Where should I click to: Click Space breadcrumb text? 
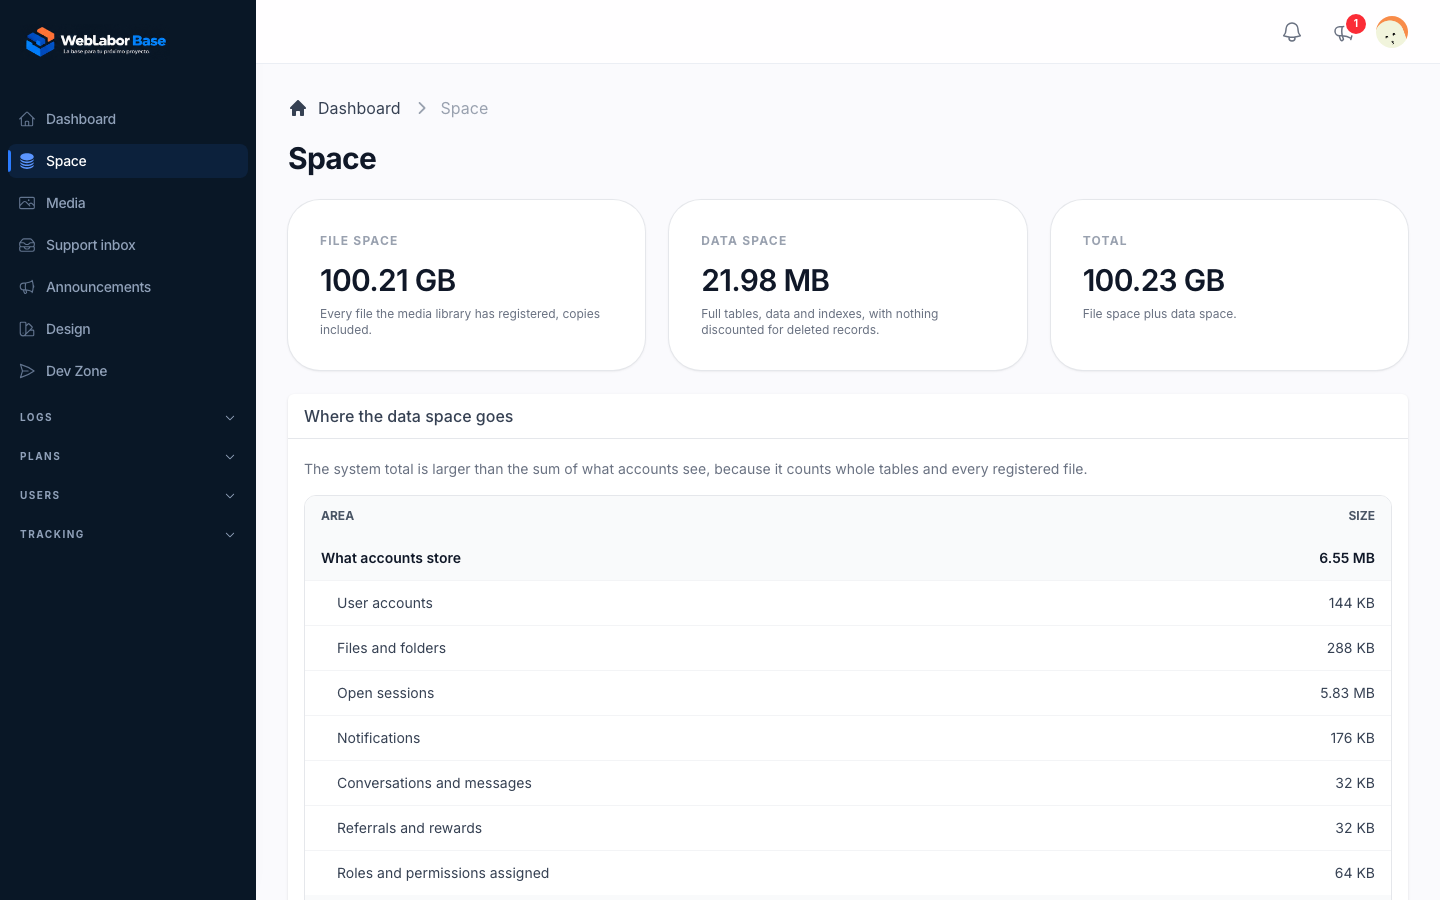(464, 108)
